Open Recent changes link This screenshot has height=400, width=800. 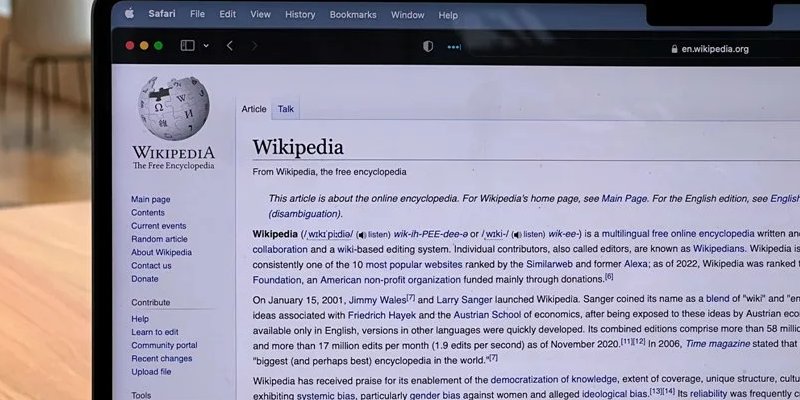tap(162, 359)
